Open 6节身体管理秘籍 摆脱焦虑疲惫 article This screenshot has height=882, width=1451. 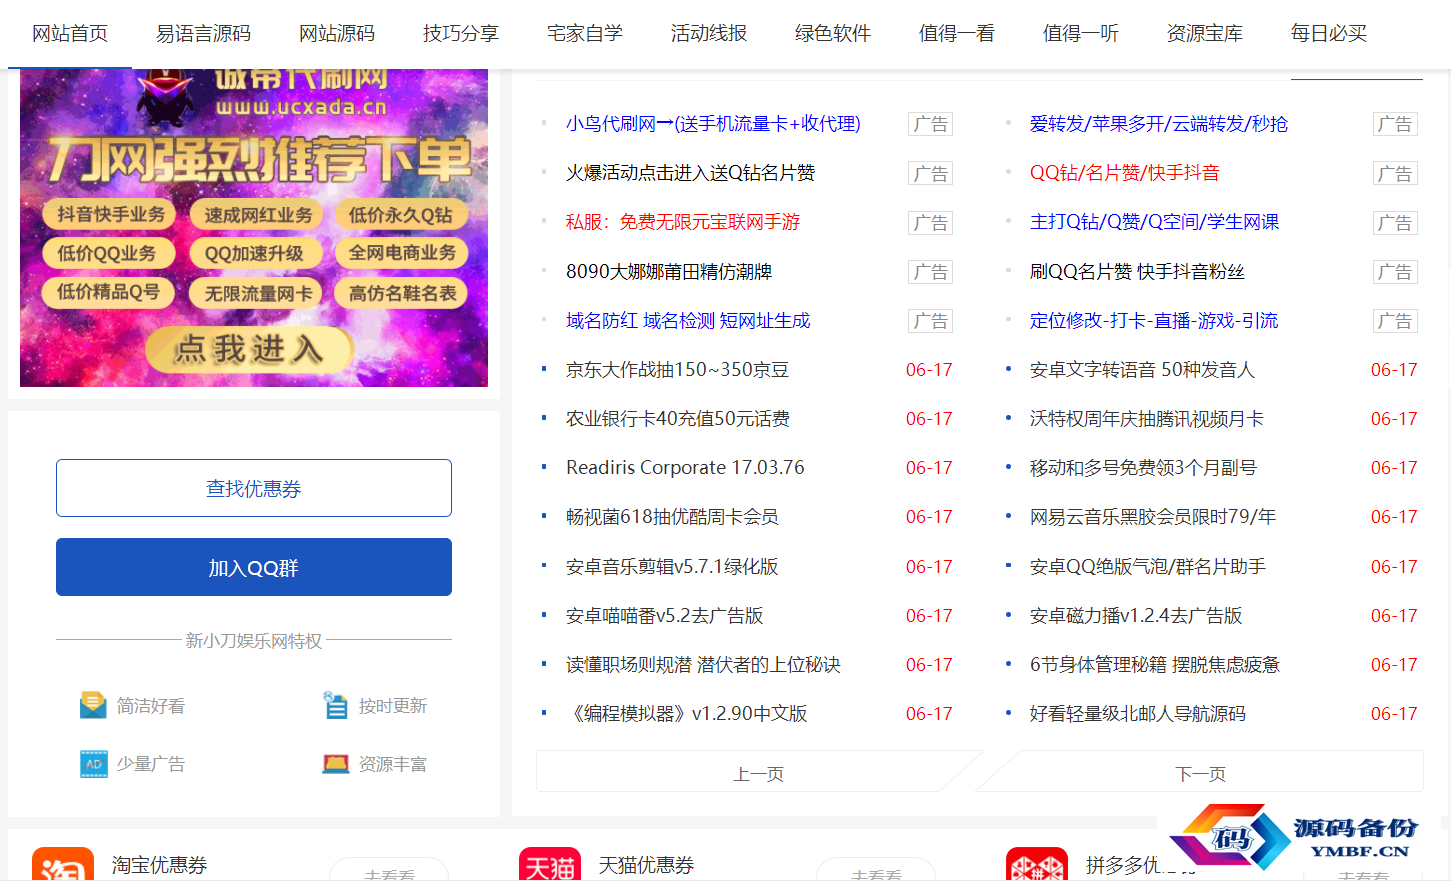click(x=1155, y=664)
